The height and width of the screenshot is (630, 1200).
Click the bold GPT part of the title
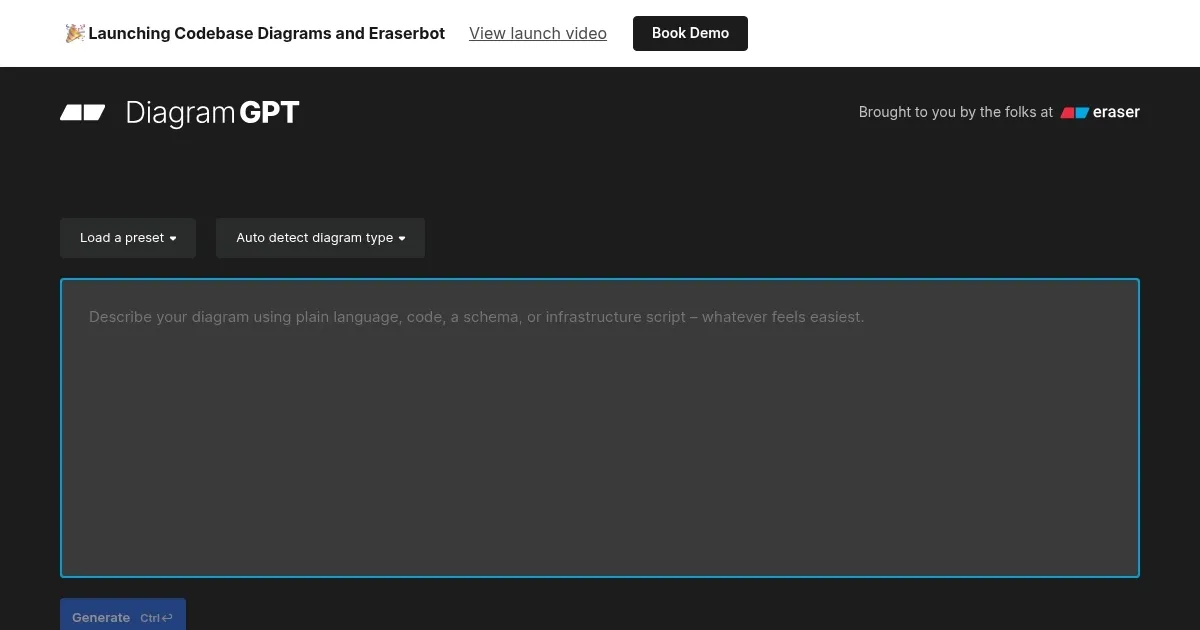pos(269,113)
